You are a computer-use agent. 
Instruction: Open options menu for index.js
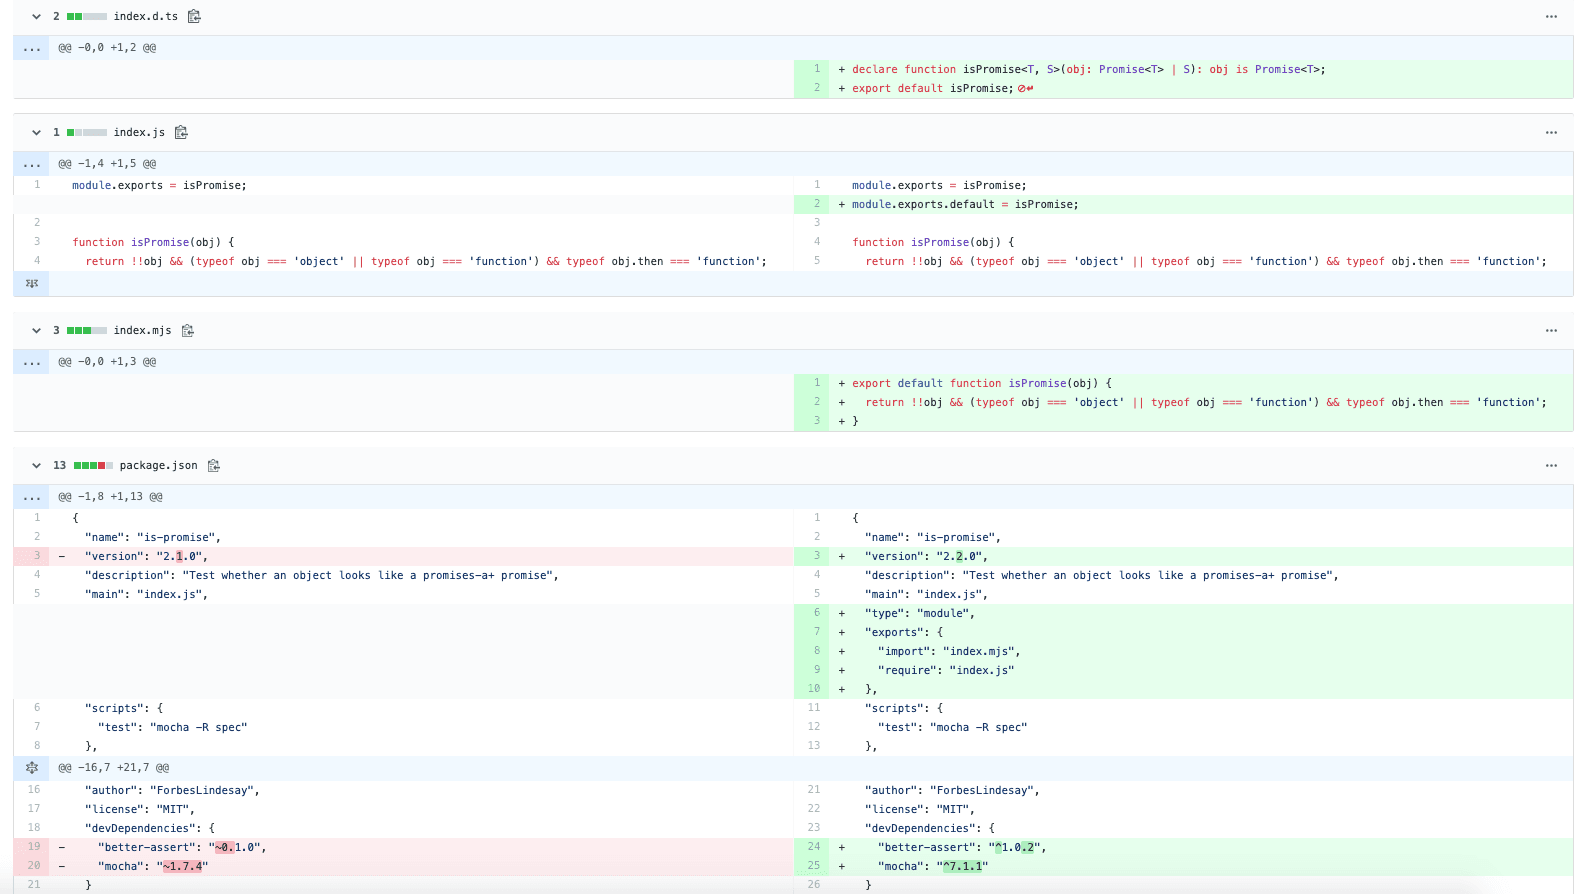click(1551, 132)
